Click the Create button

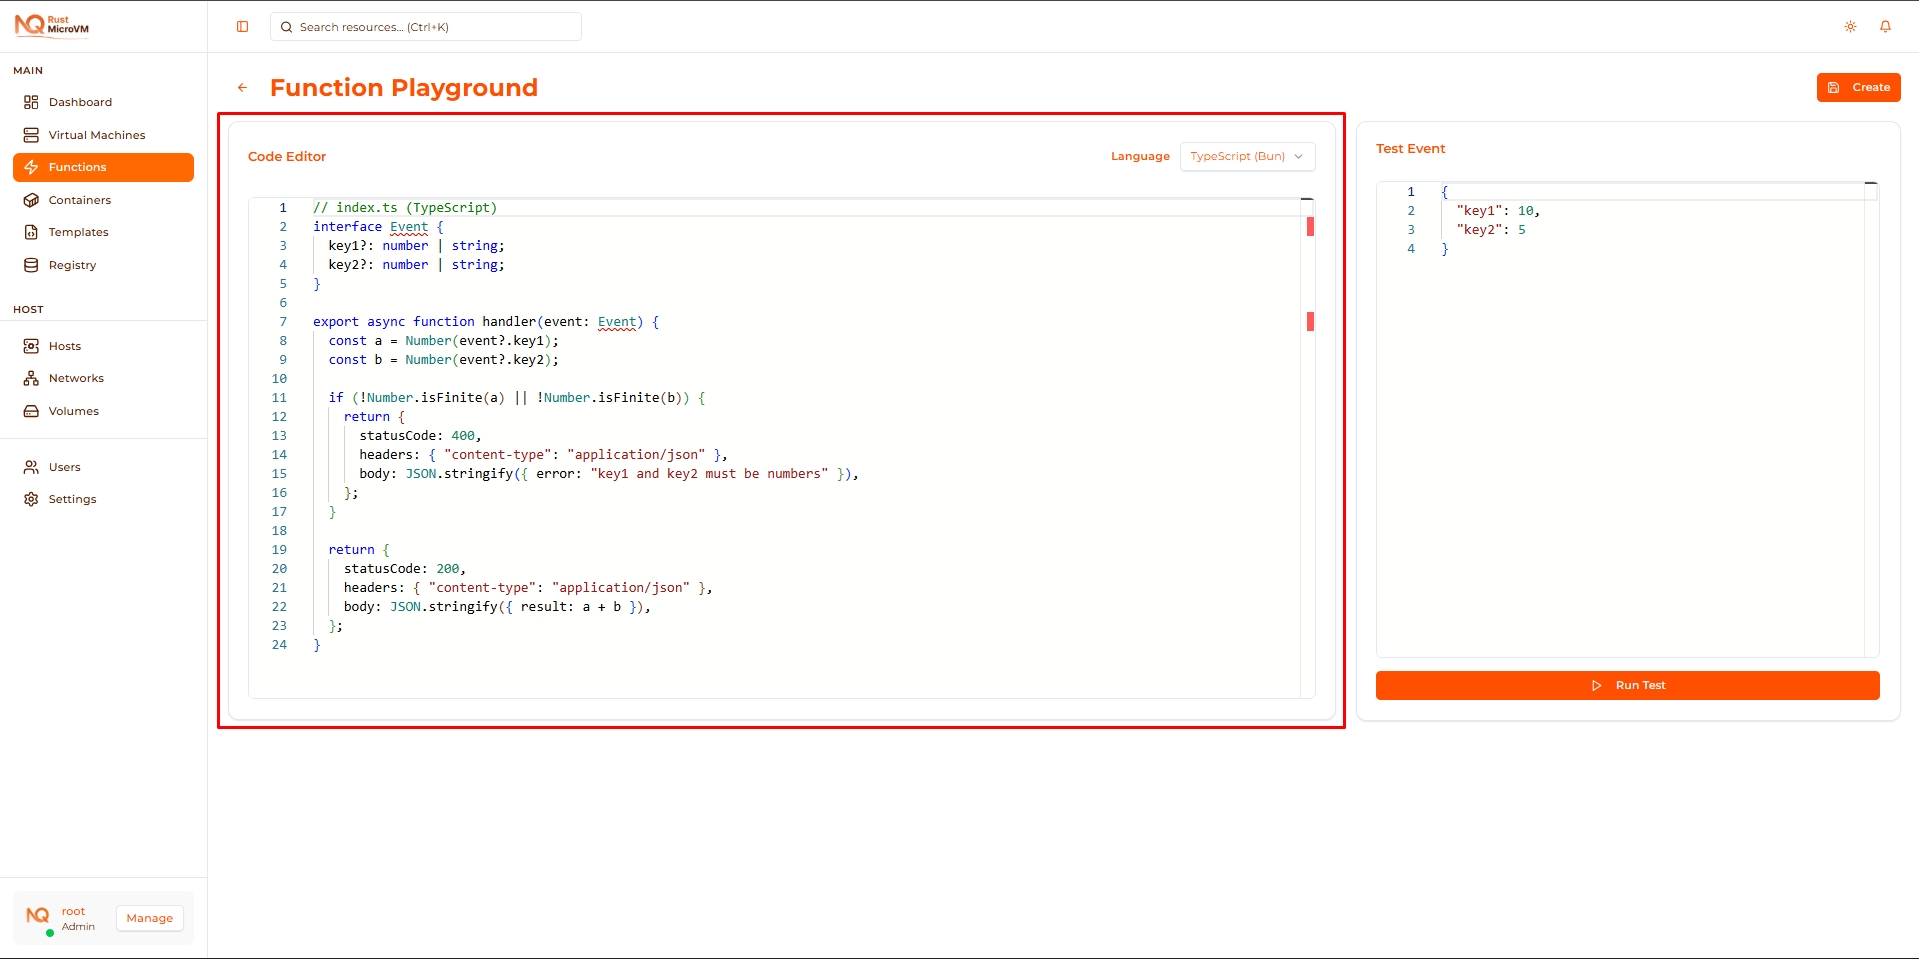(1858, 87)
